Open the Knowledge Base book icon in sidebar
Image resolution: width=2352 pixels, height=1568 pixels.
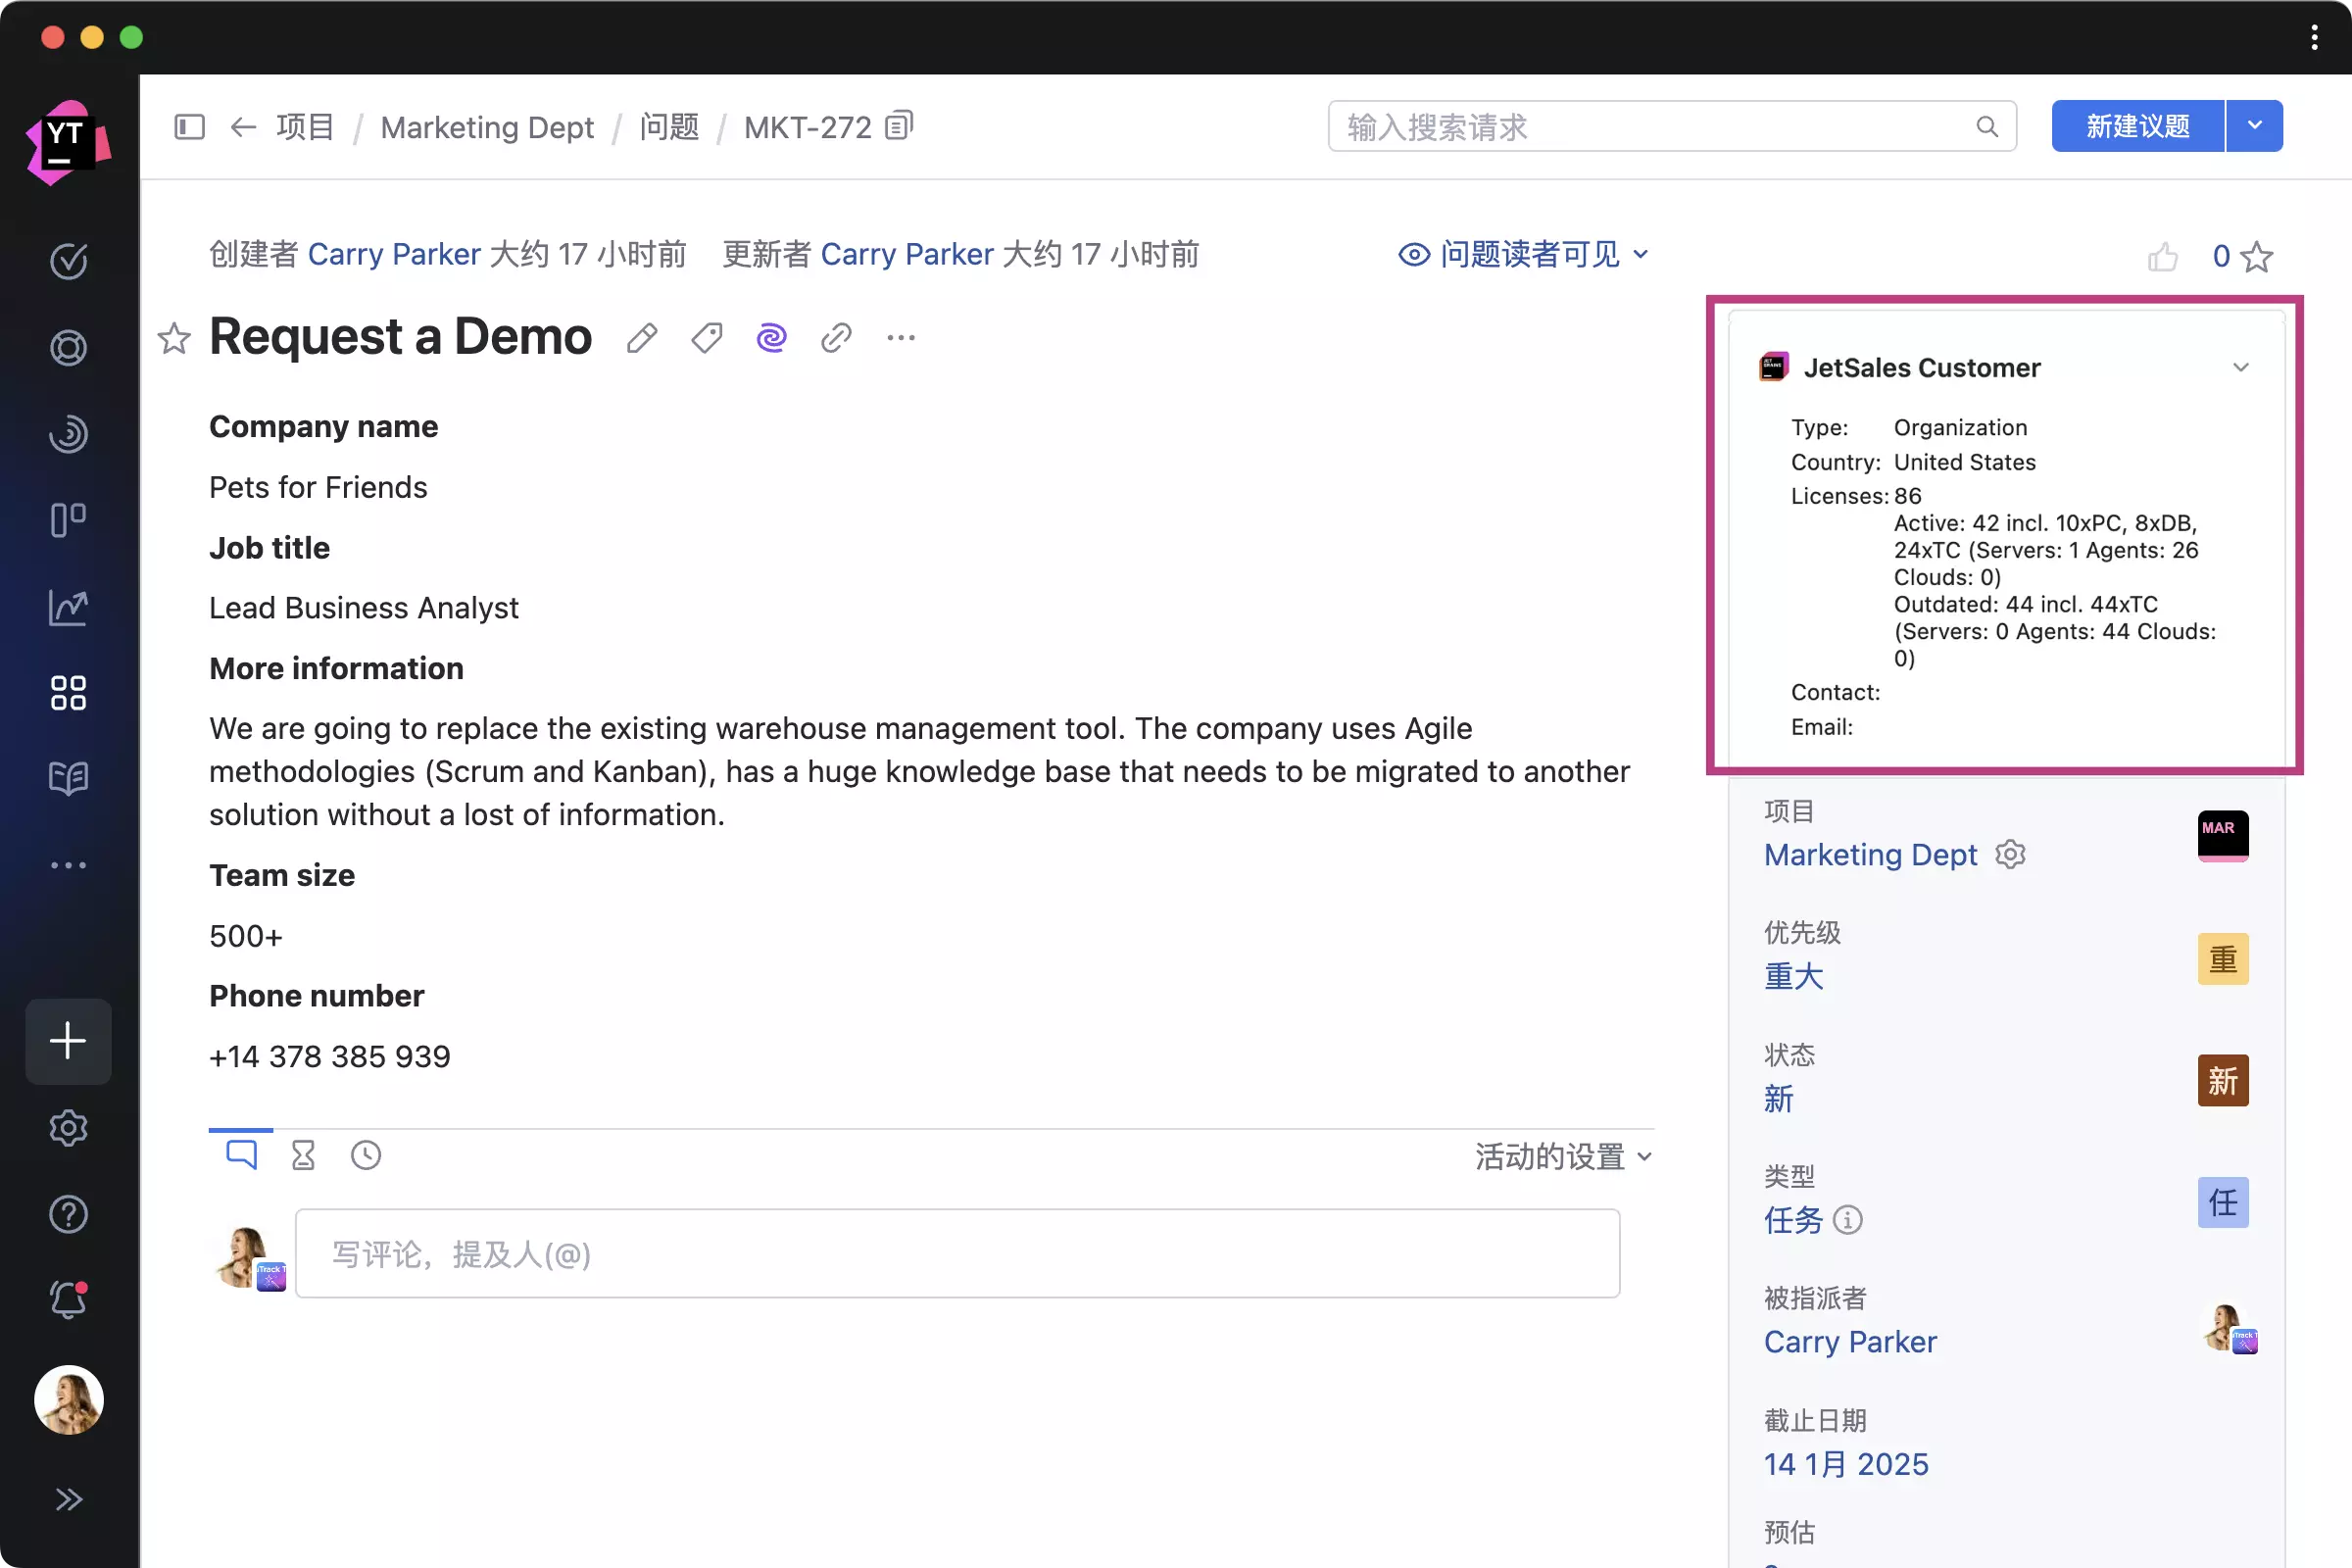[x=68, y=778]
